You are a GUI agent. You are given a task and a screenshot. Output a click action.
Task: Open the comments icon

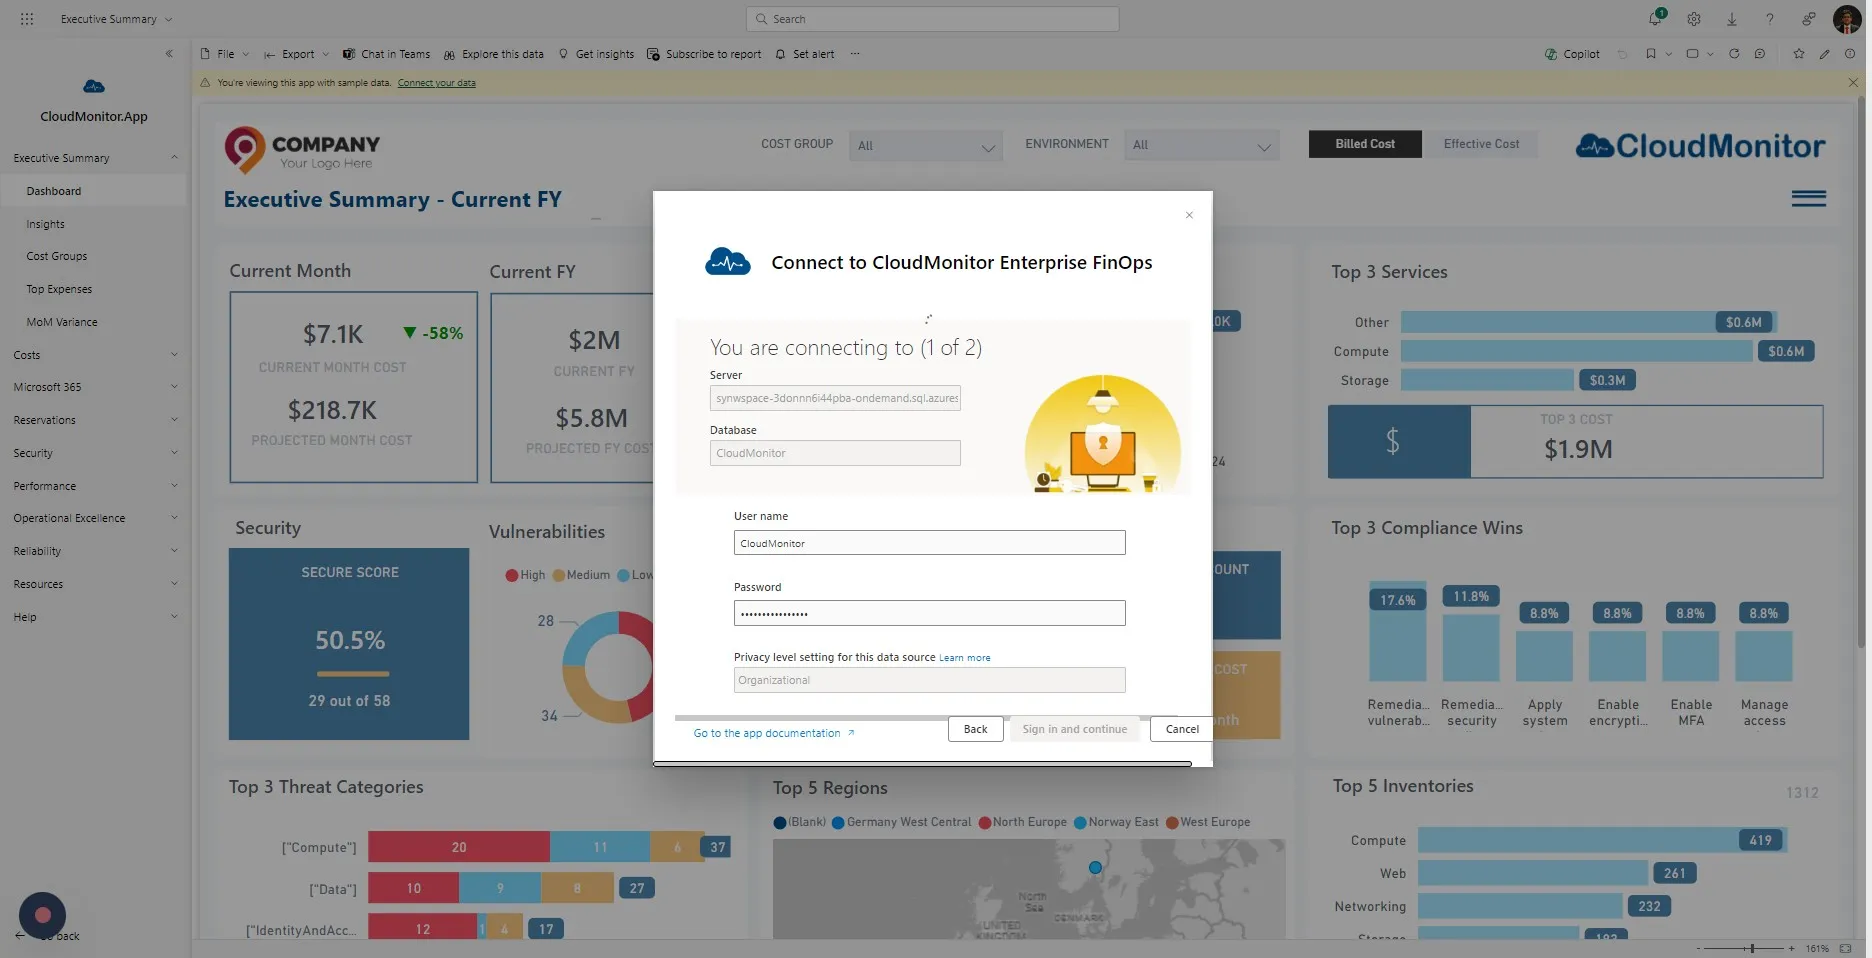[1760, 54]
